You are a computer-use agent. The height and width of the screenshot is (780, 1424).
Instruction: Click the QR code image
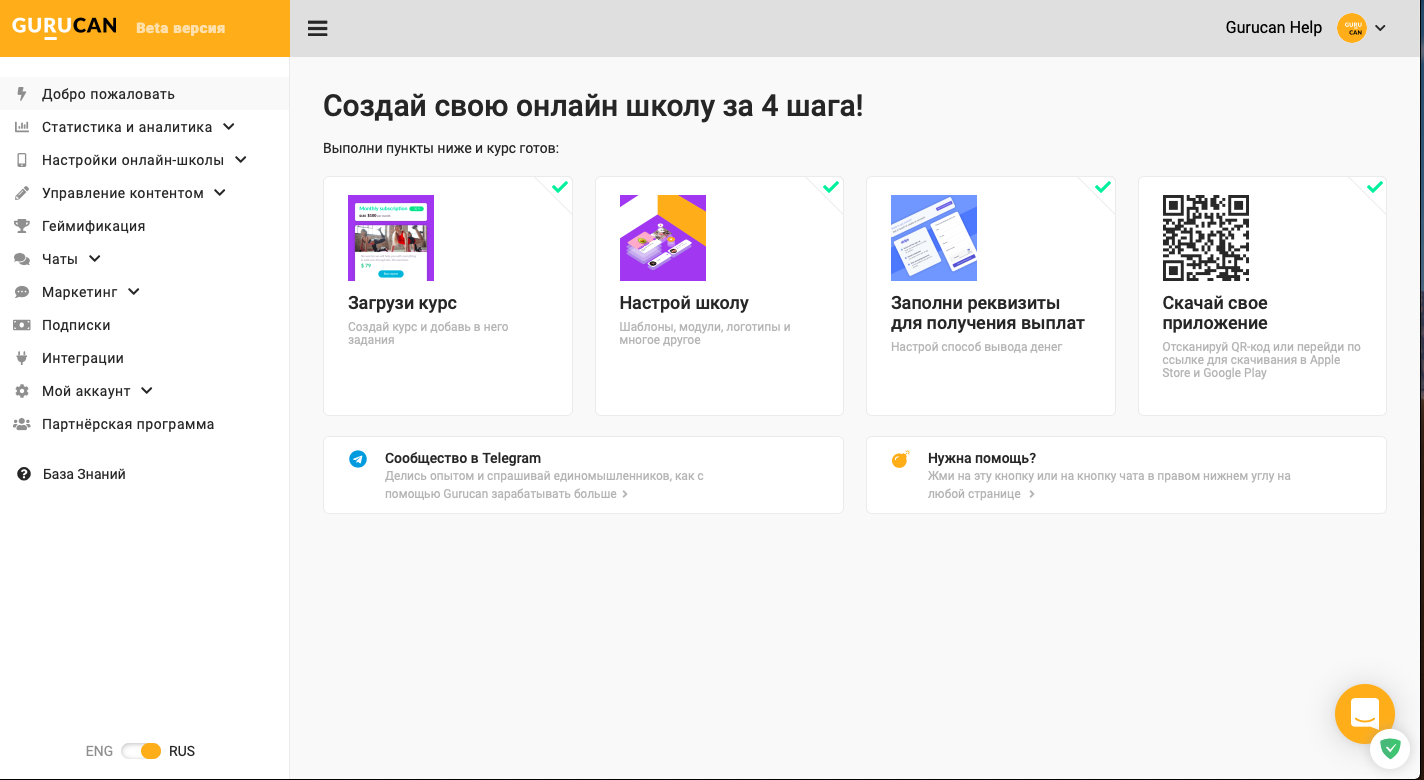tap(1205, 238)
